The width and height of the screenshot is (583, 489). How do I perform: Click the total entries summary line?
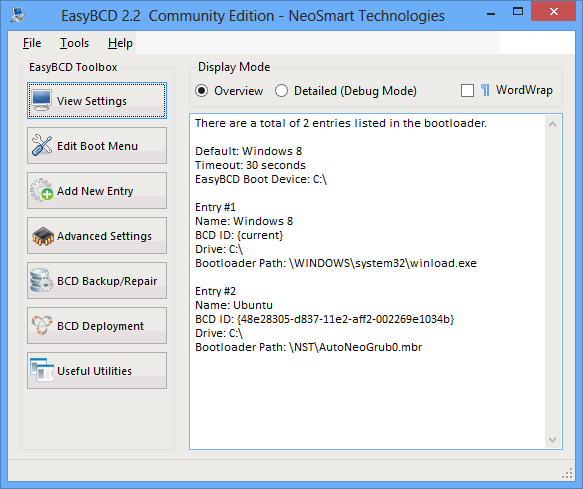coord(341,123)
